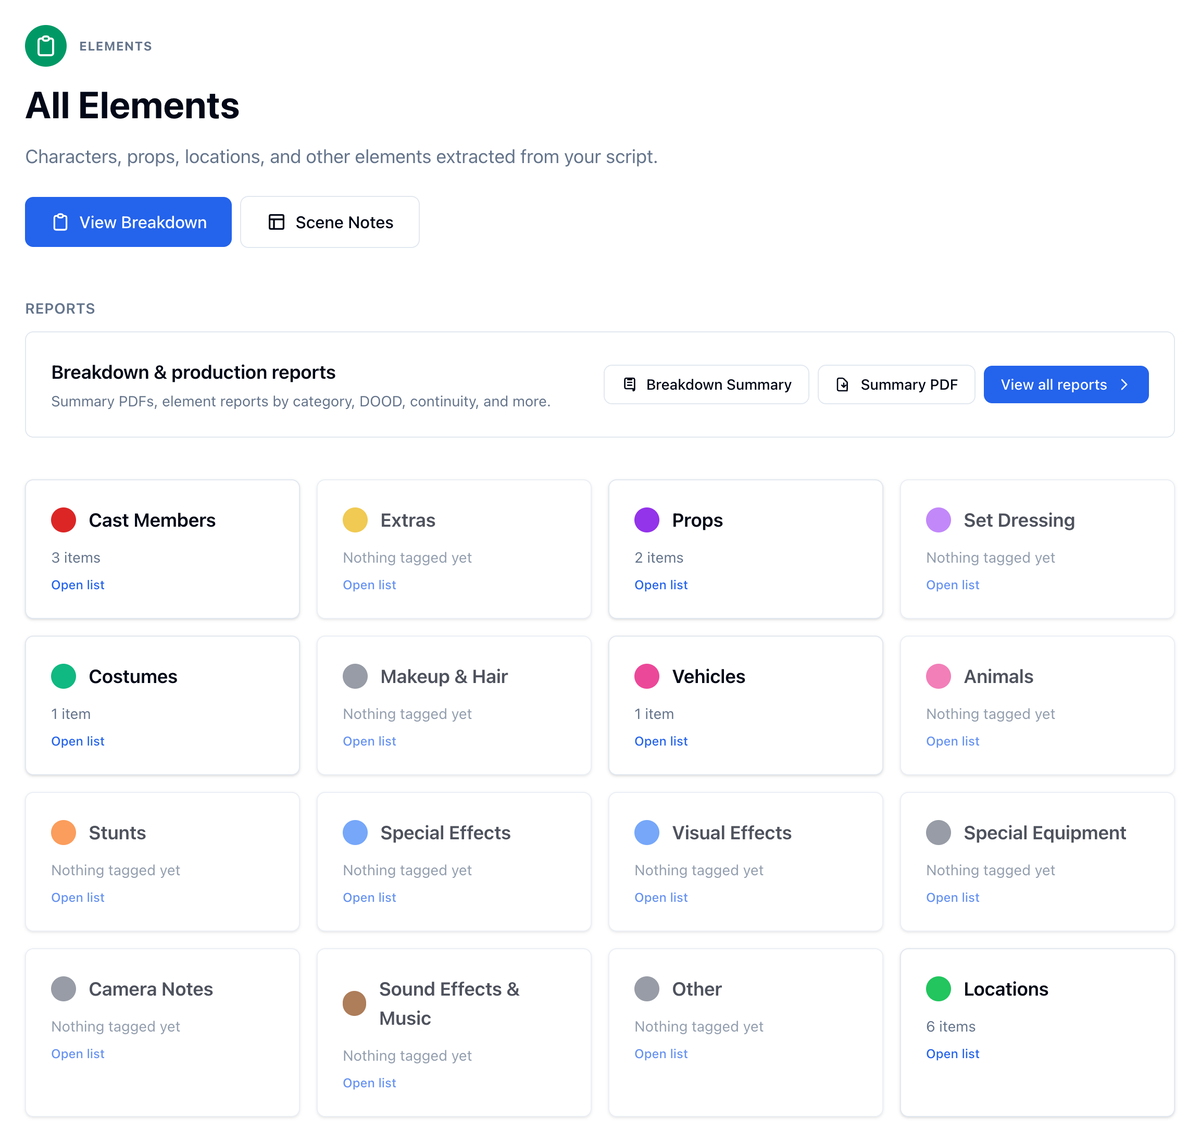The image size is (1200, 1142).
Task: Select the Cast Members card title
Action: [152, 520]
